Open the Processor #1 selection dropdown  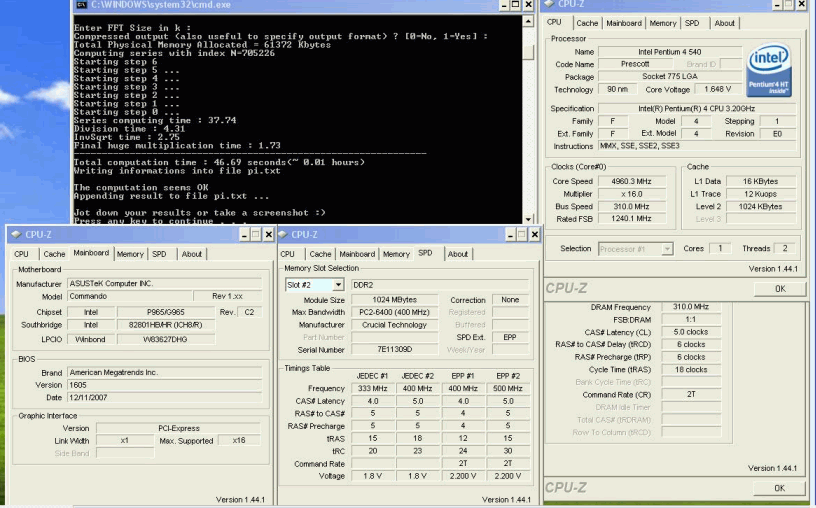coord(667,249)
